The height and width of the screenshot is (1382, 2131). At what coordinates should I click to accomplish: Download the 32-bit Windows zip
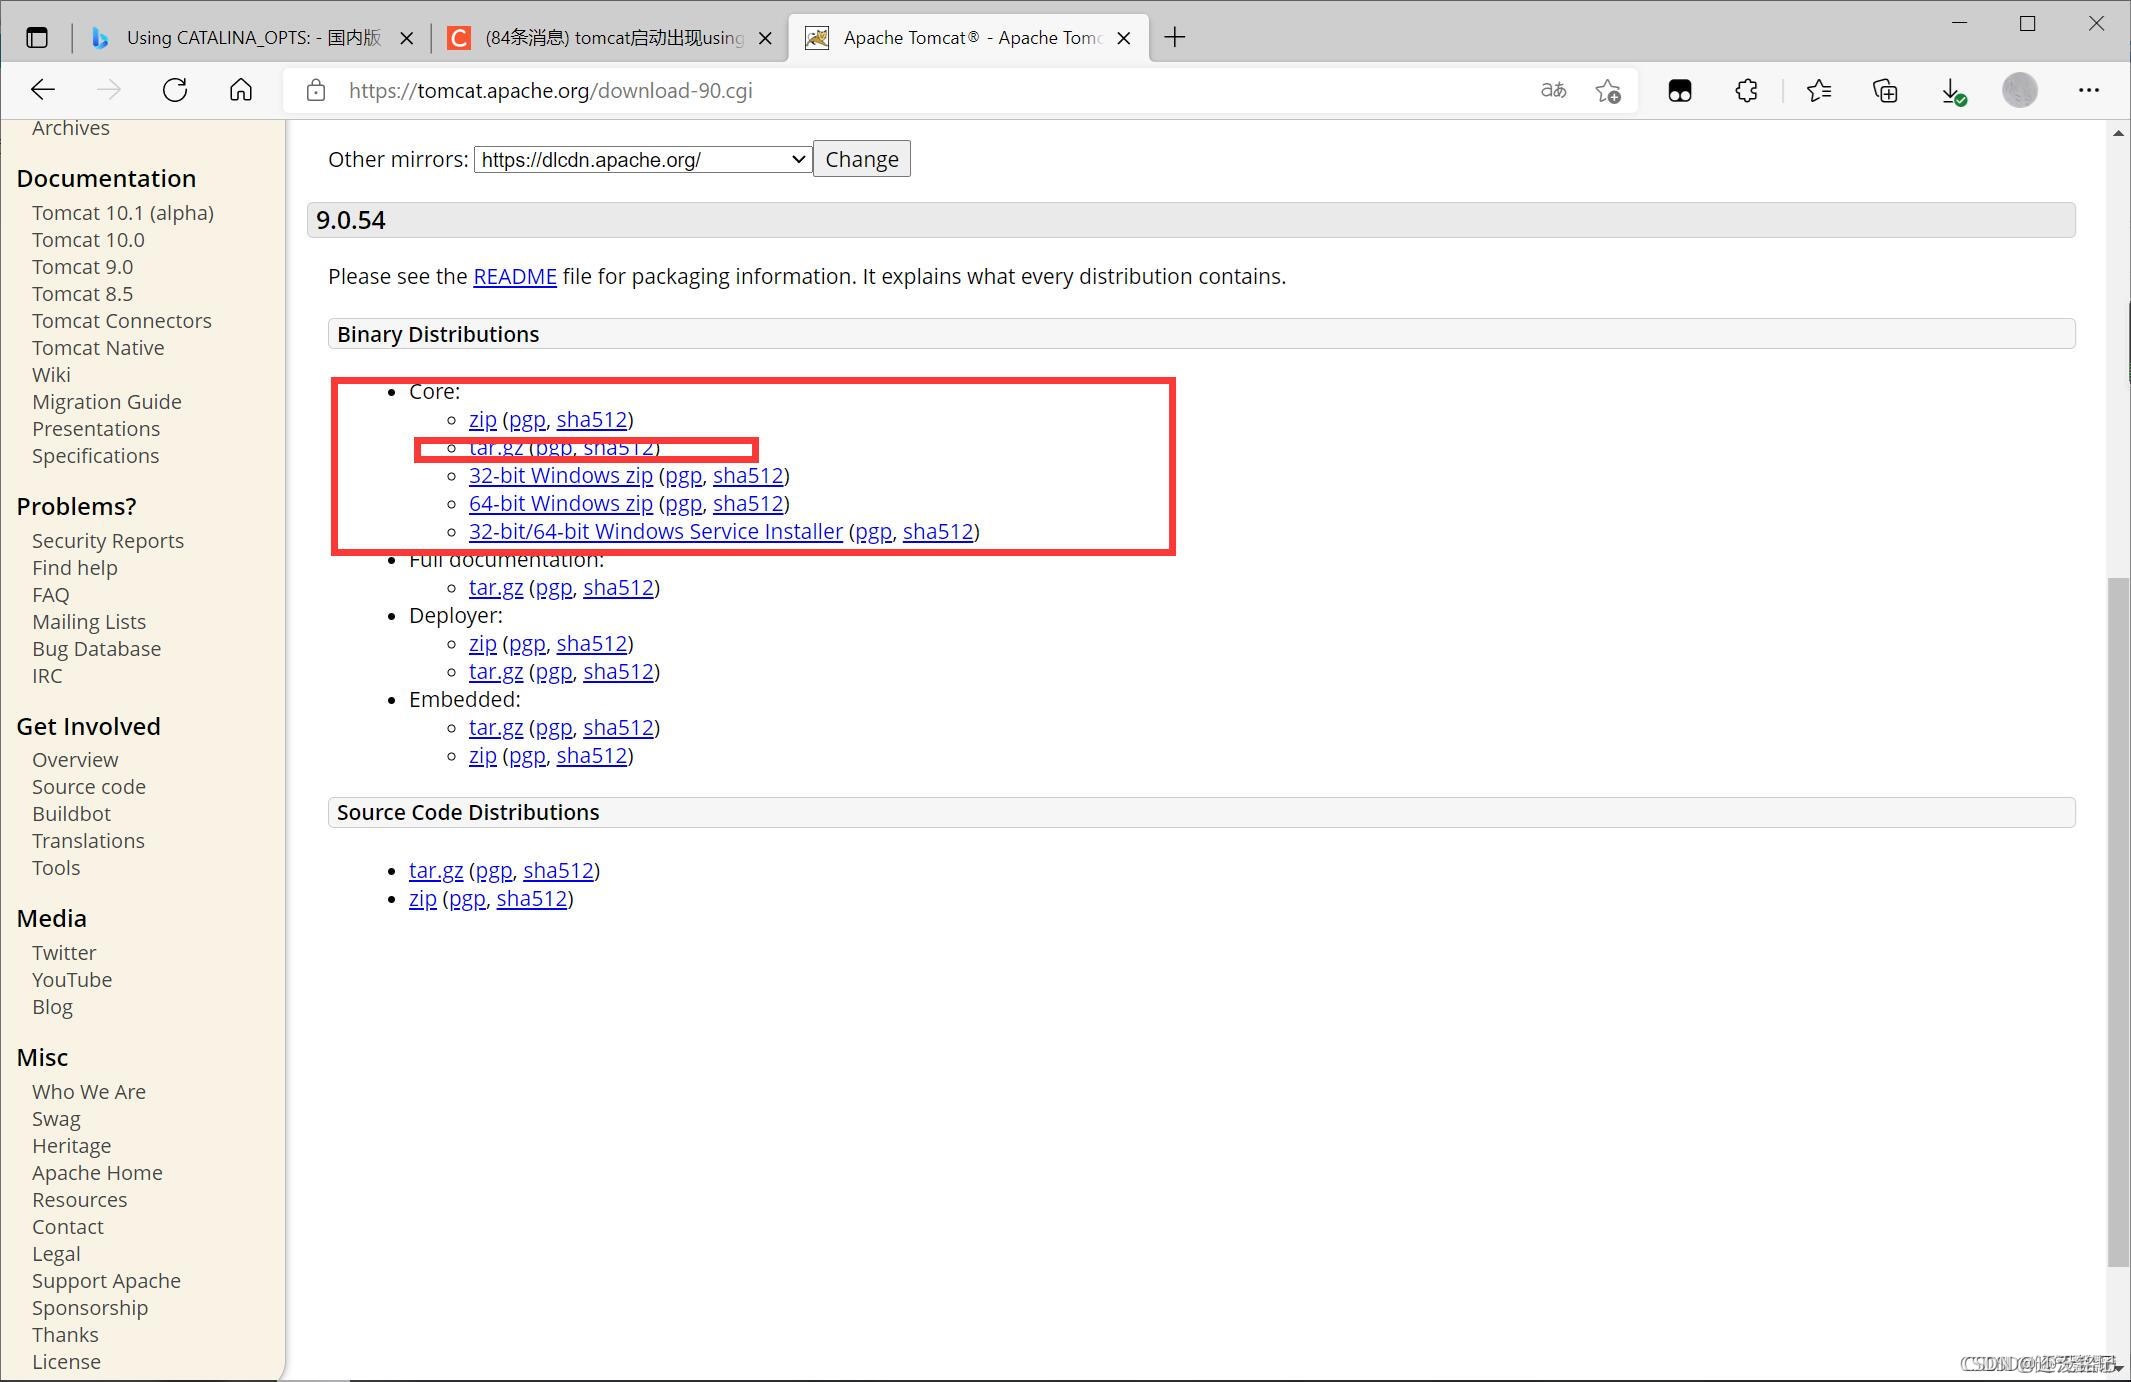click(x=561, y=475)
